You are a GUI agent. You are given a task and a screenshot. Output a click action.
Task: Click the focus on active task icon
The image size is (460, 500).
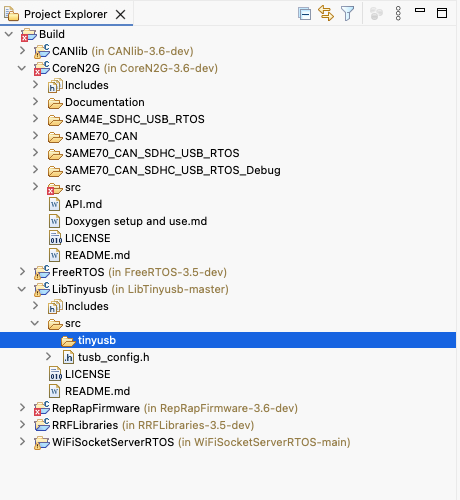[376, 14]
